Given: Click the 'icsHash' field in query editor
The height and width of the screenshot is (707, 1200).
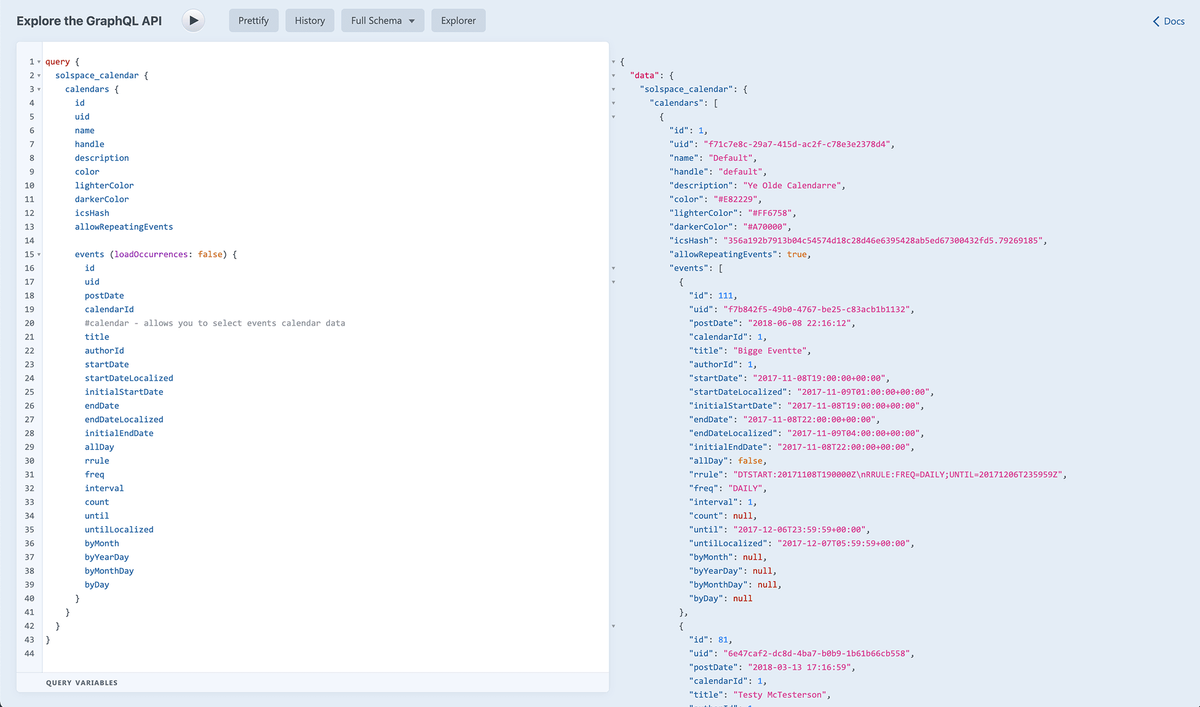Looking at the screenshot, I should 92,213.
